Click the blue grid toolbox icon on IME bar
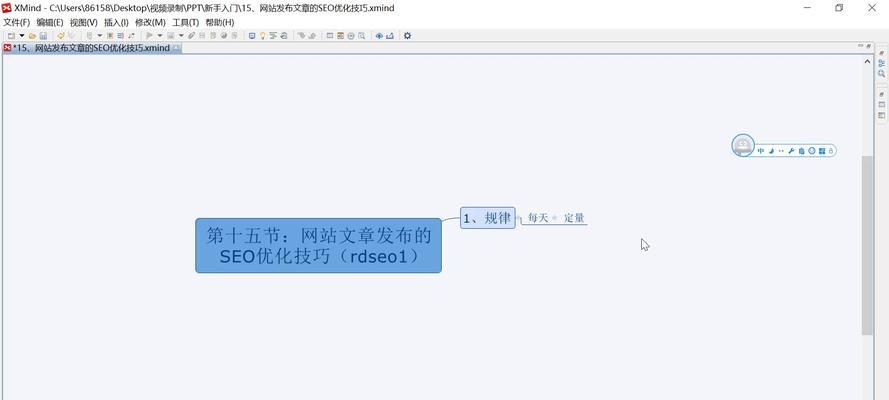The height and width of the screenshot is (400, 889). point(822,151)
